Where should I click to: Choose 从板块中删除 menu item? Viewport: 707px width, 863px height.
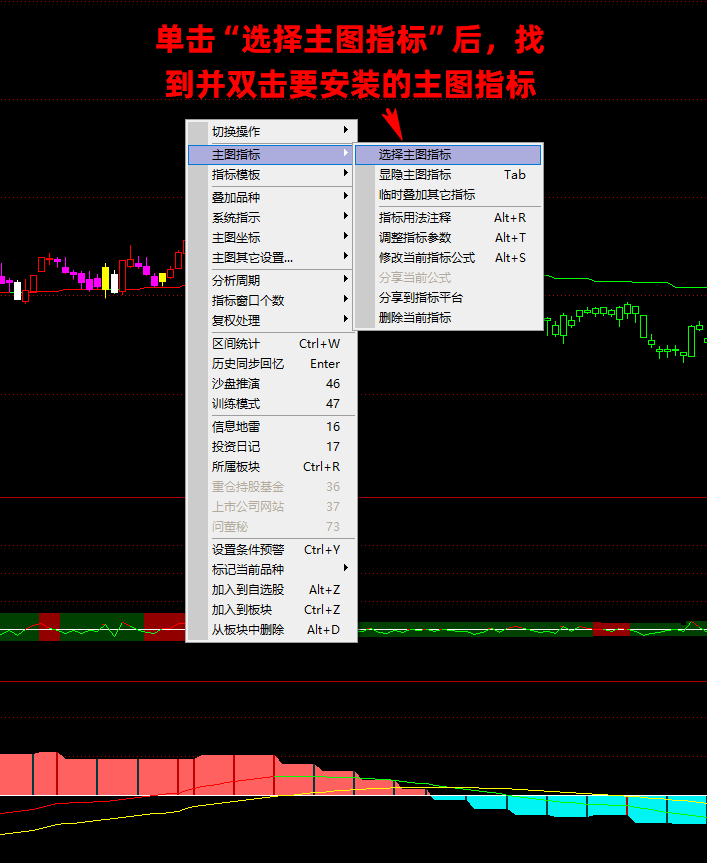pyautogui.click(x=272, y=630)
